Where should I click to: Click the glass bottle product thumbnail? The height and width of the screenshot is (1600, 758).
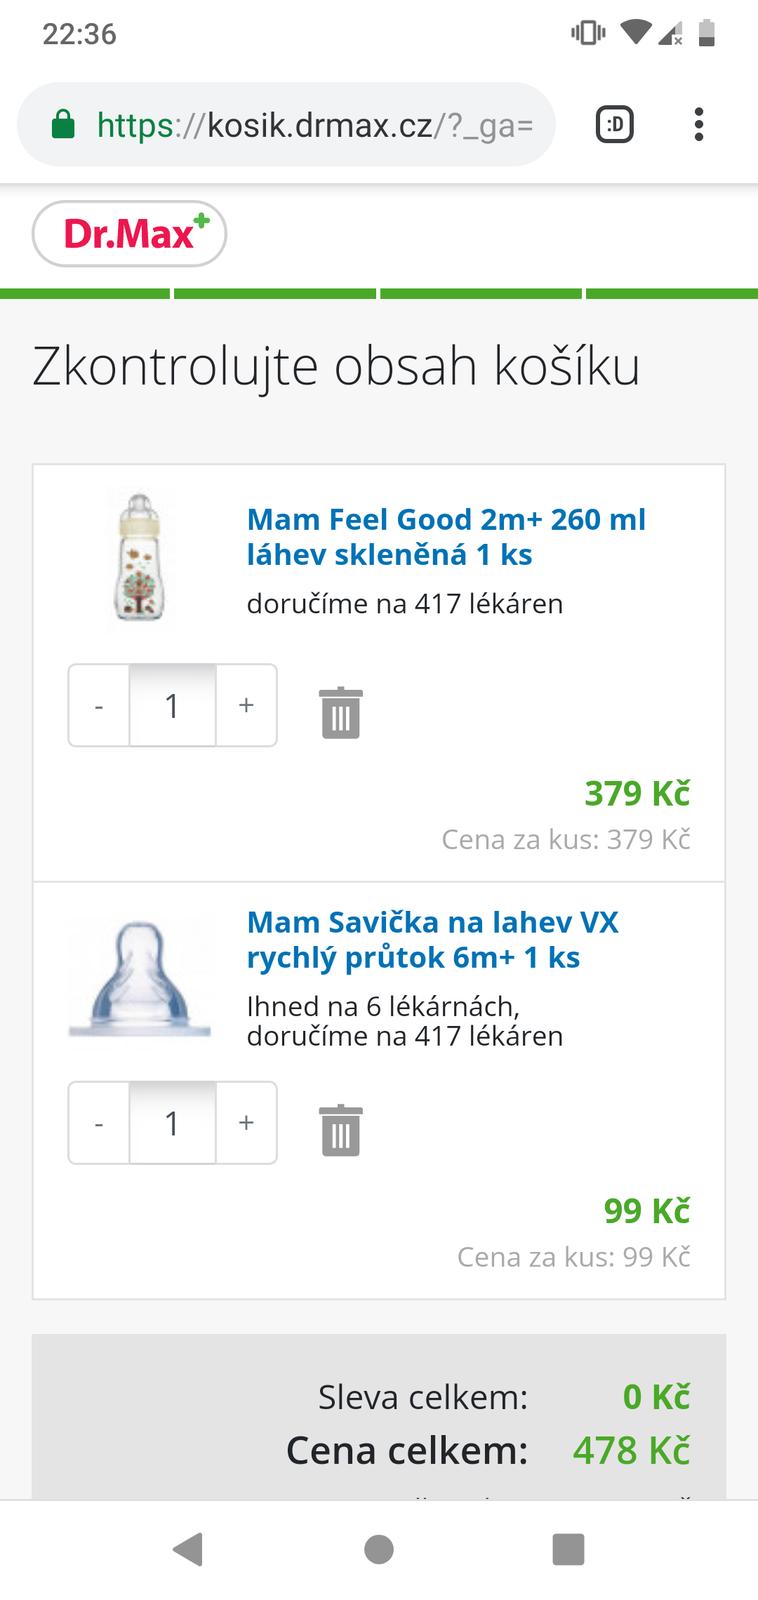pyautogui.click(x=138, y=558)
